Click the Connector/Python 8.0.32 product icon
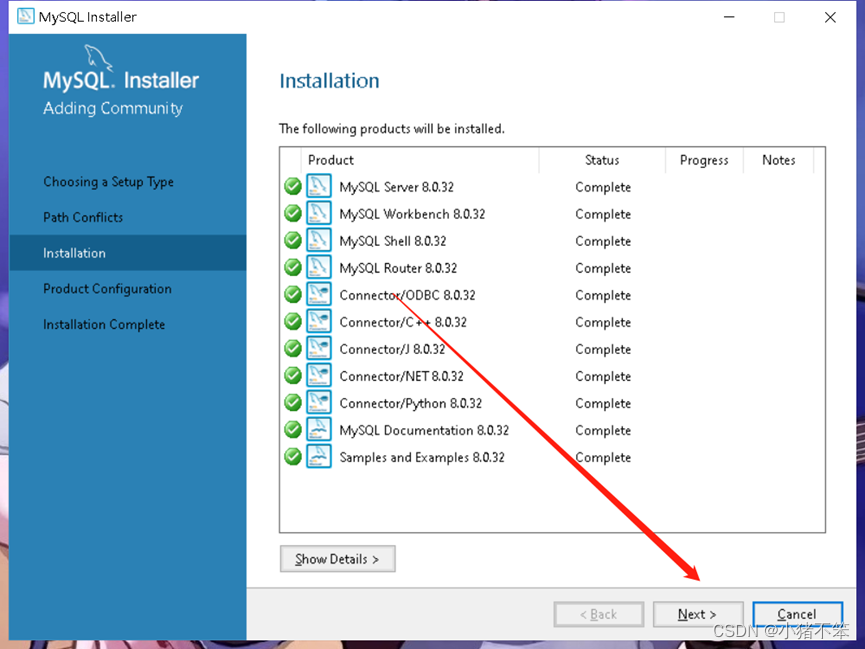 (319, 403)
